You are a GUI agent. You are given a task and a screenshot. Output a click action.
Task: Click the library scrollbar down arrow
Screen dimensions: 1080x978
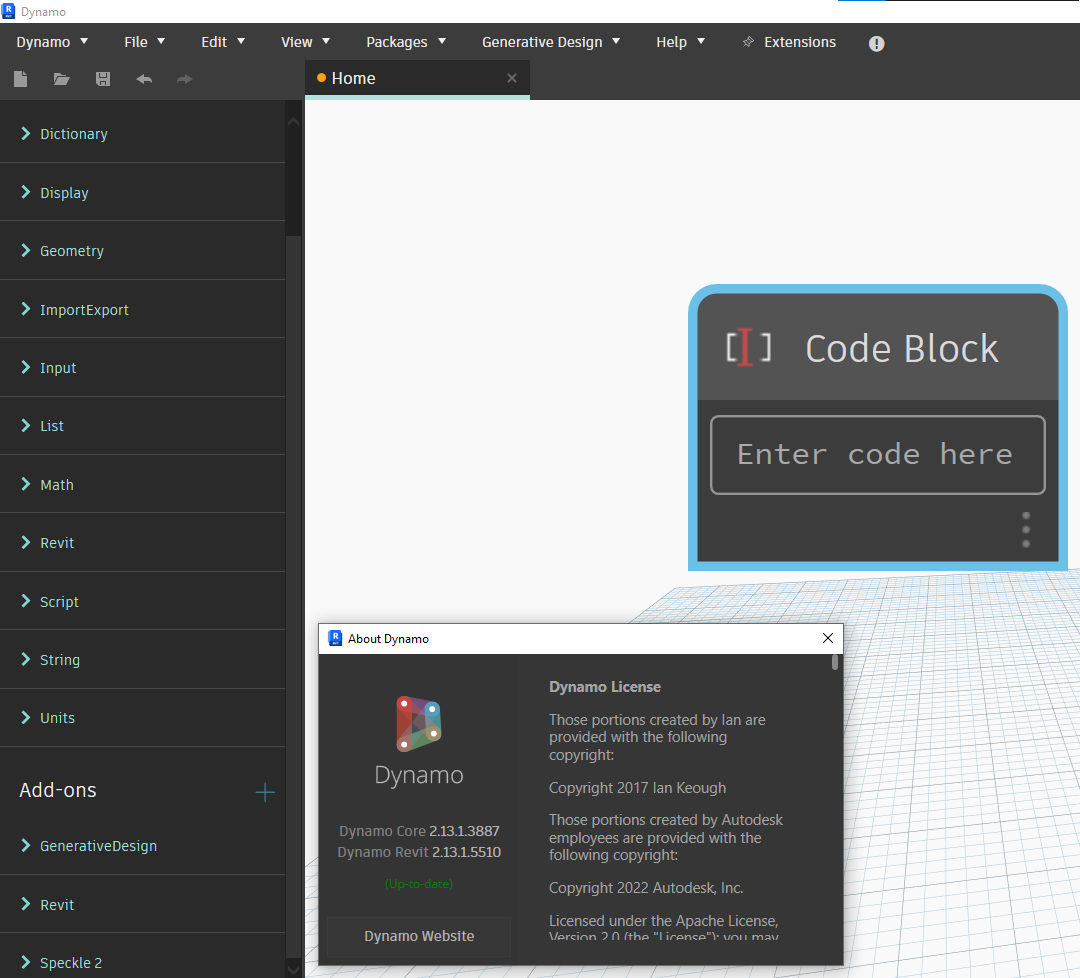[293, 969]
